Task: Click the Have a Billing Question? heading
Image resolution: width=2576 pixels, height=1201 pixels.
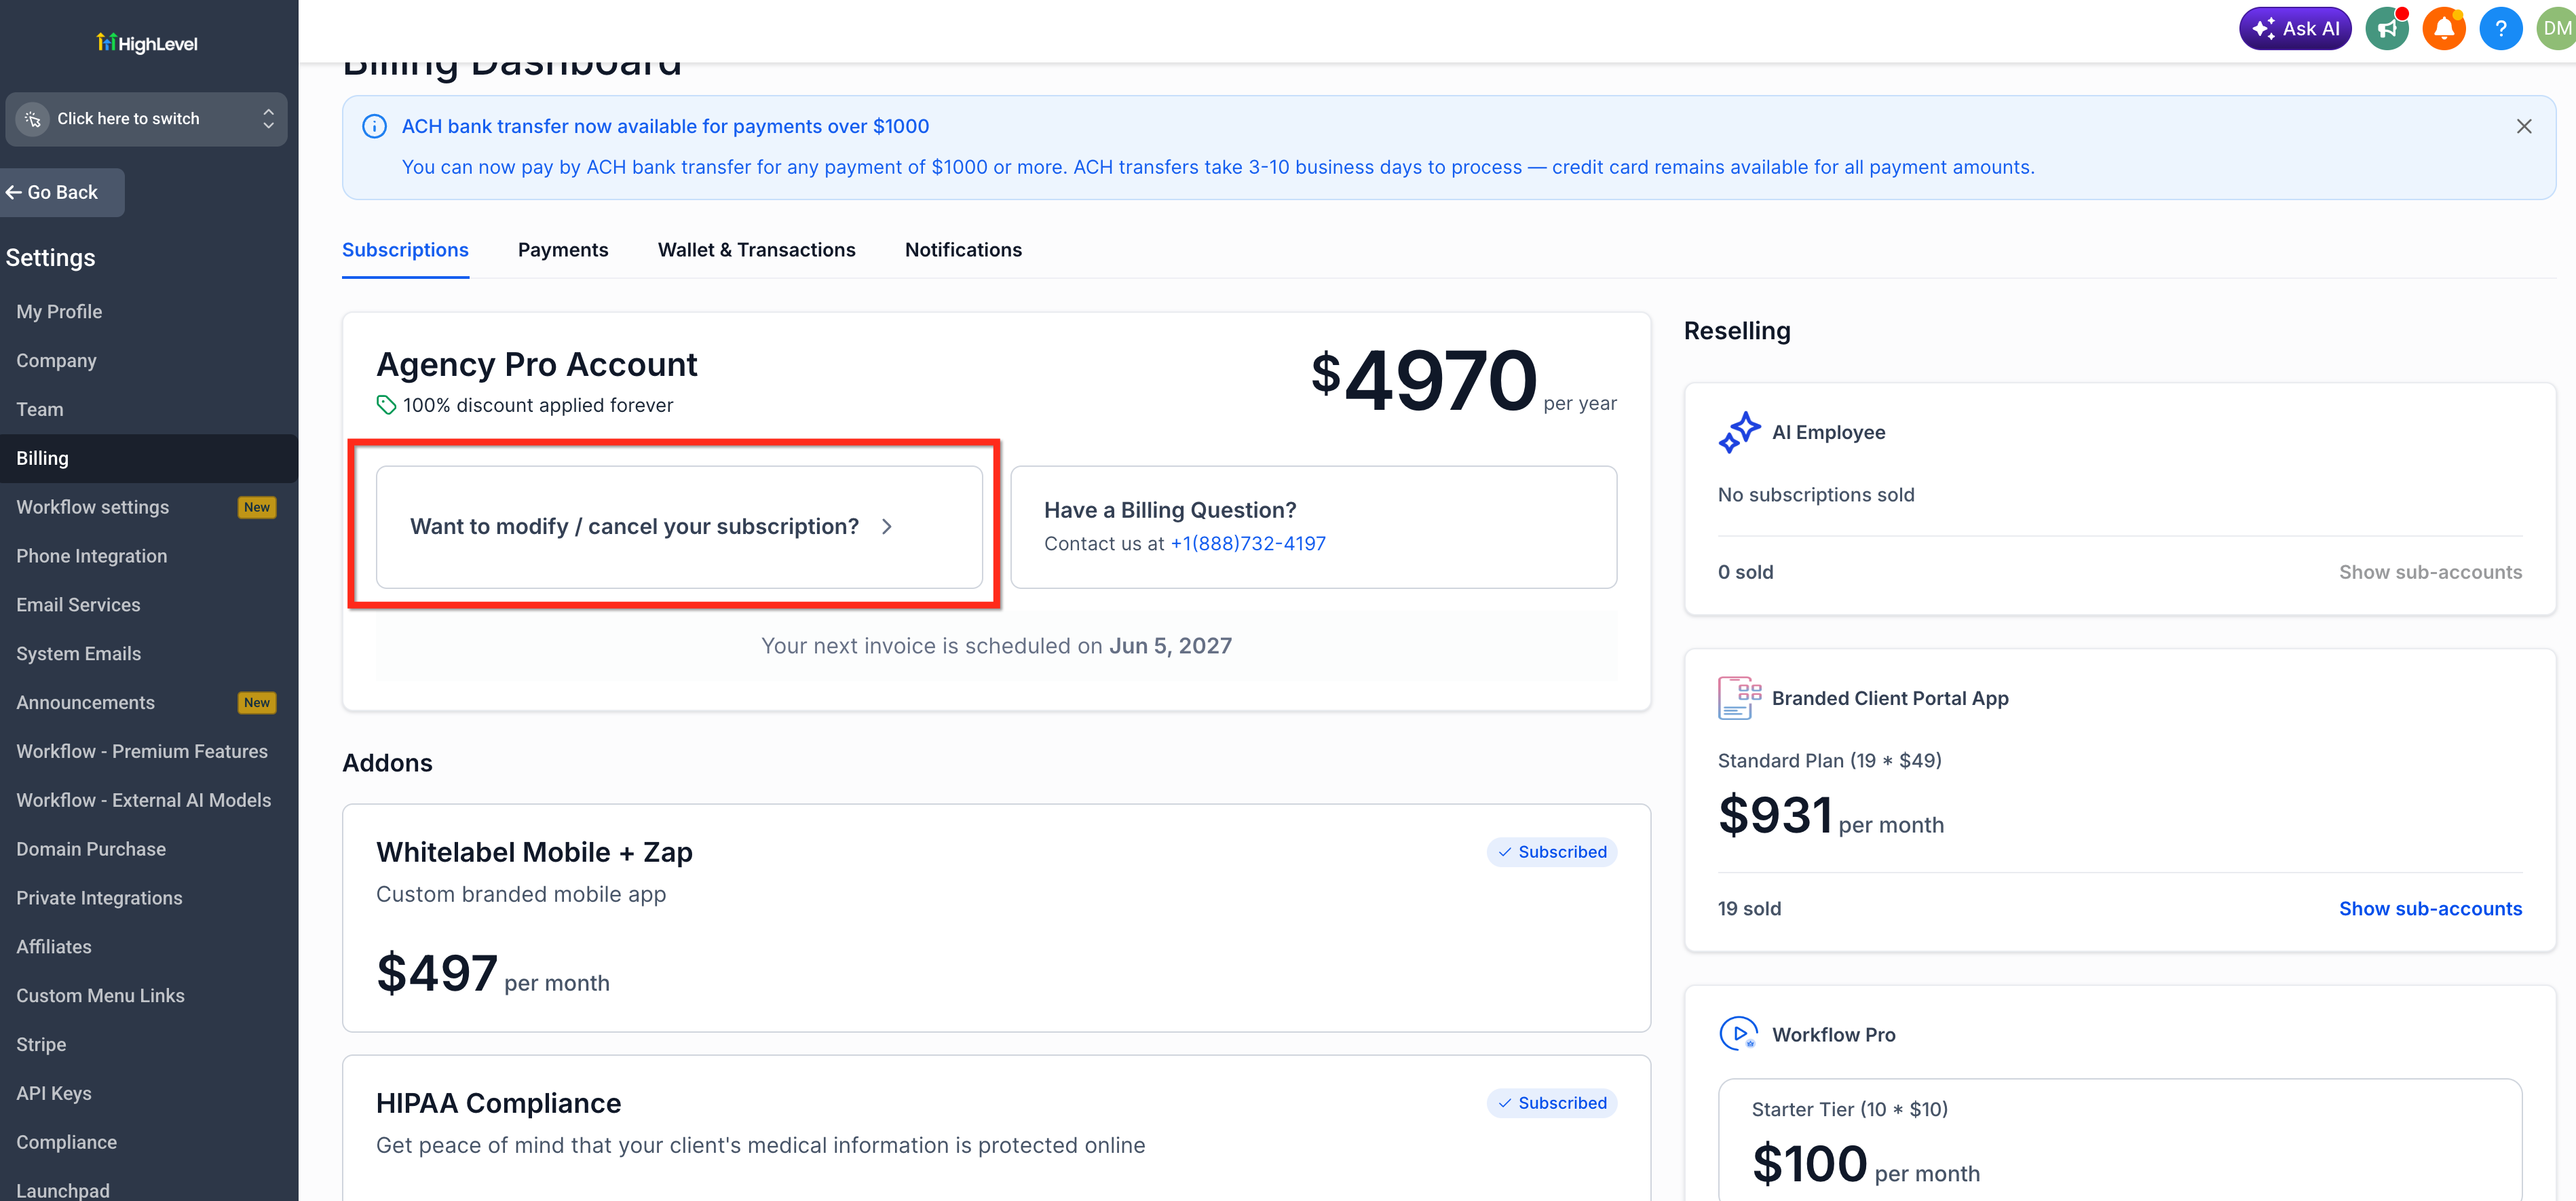Action: (1170, 510)
